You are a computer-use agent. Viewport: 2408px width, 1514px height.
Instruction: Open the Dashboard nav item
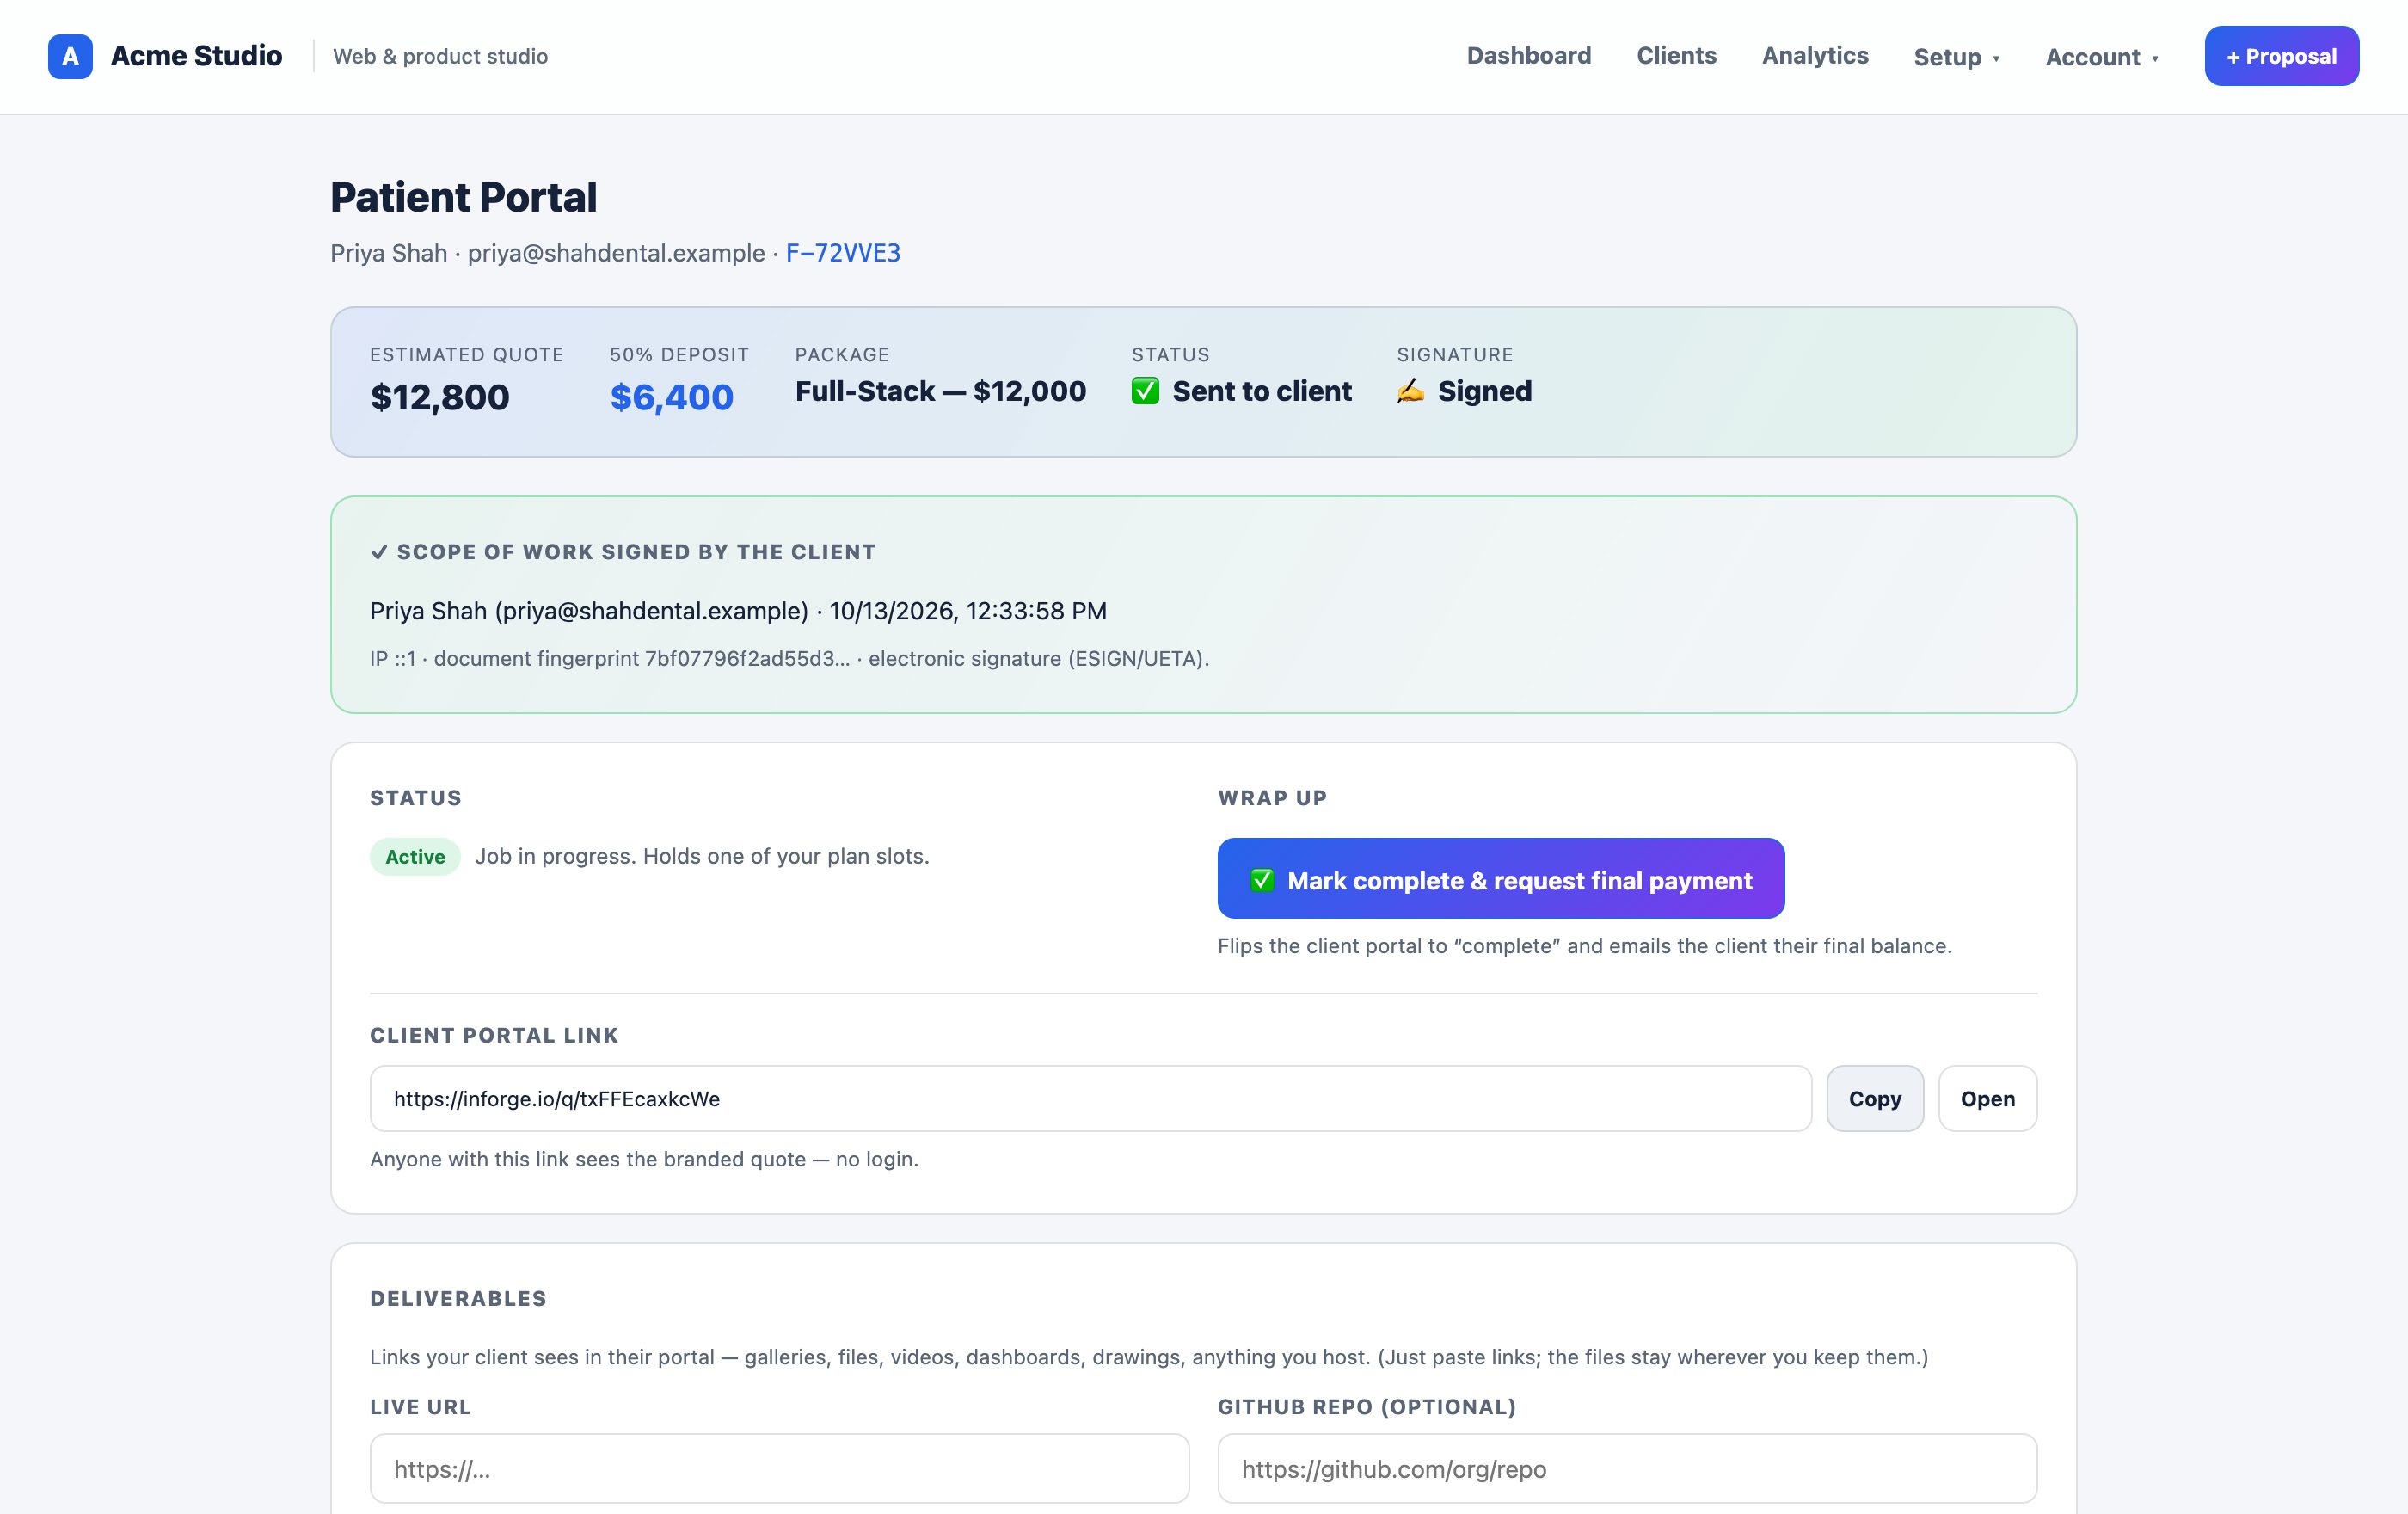pyautogui.click(x=1528, y=56)
